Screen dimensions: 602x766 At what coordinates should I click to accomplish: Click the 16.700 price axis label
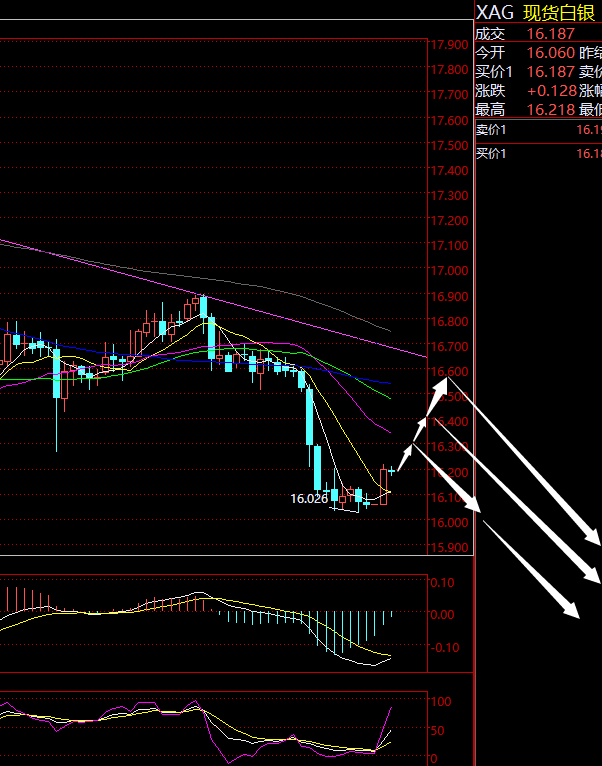point(449,346)
